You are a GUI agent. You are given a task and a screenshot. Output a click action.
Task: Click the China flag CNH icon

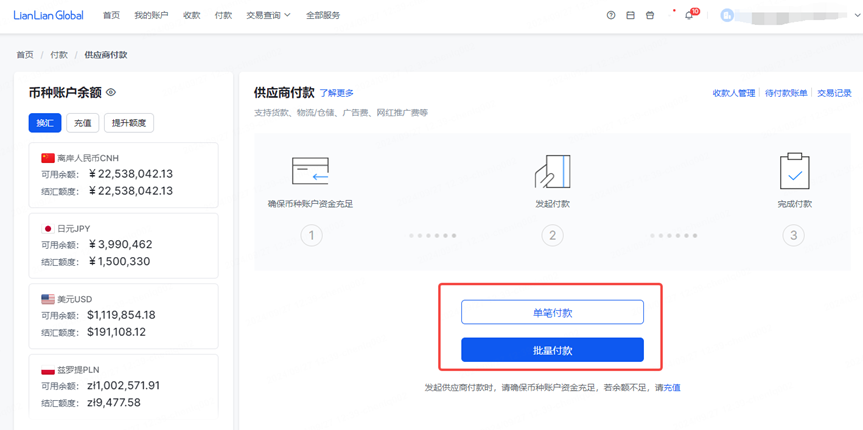(x=48, y=158)
